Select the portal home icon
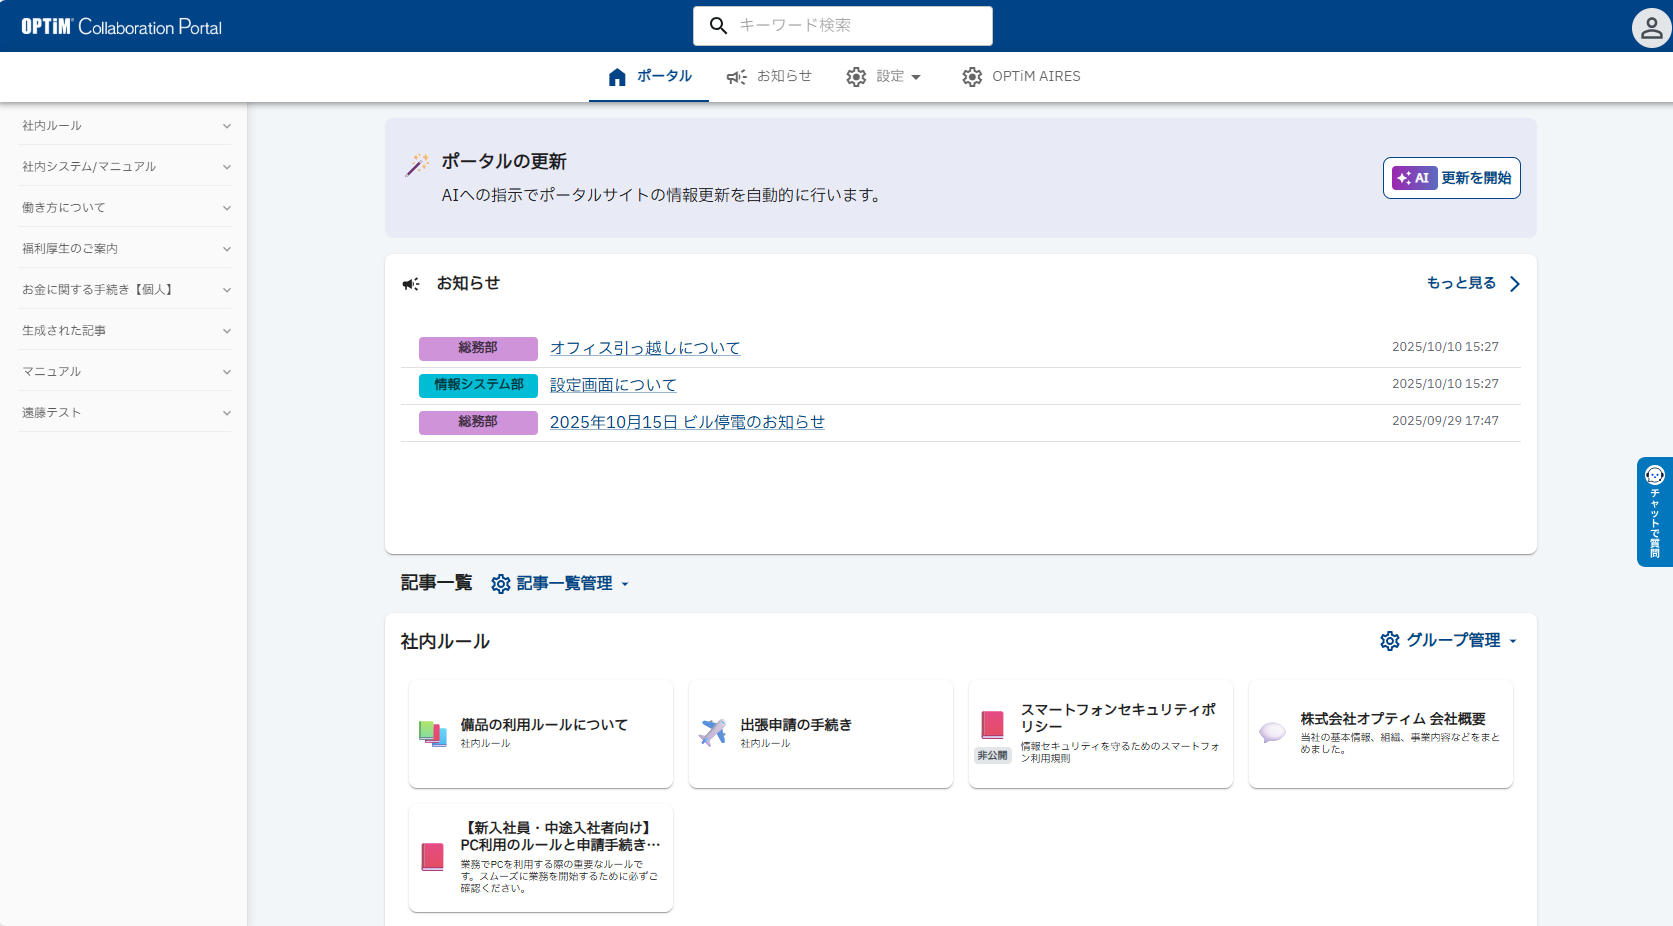 click(x=617, y=75)
